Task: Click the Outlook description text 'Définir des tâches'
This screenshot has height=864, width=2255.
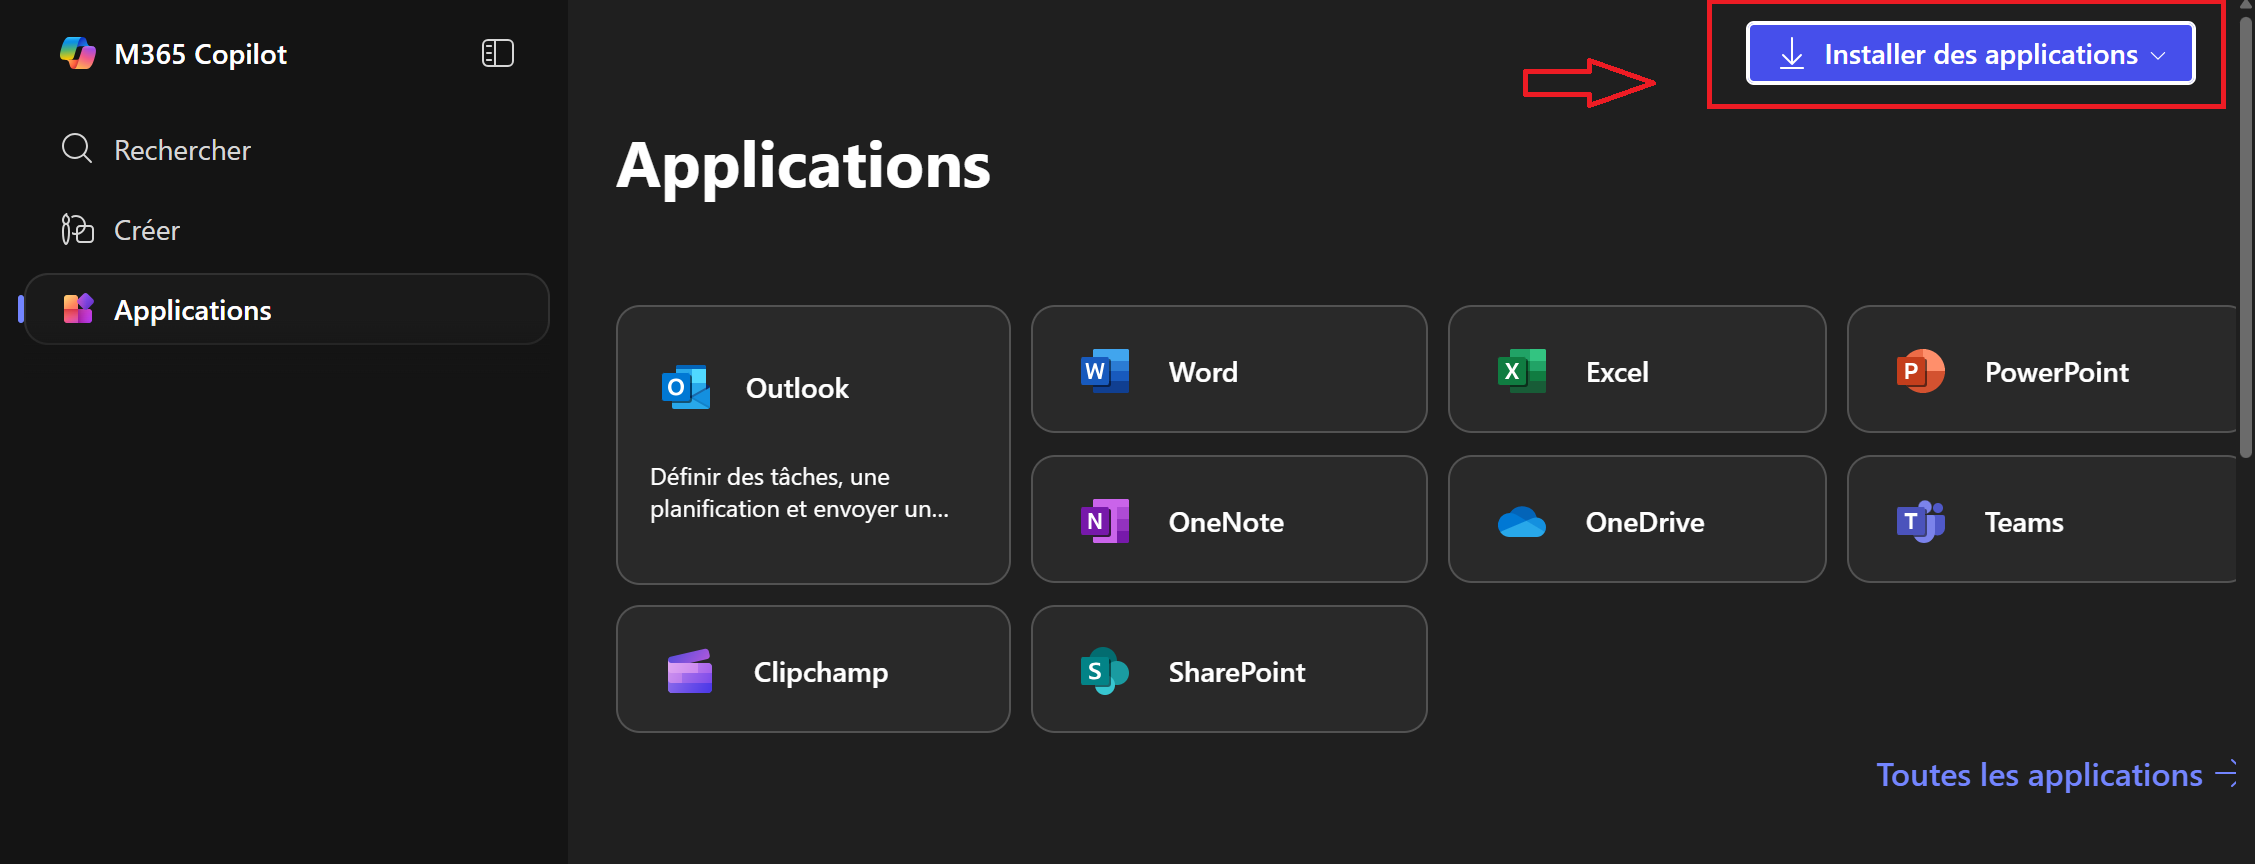Action: (x=799, y=493)
